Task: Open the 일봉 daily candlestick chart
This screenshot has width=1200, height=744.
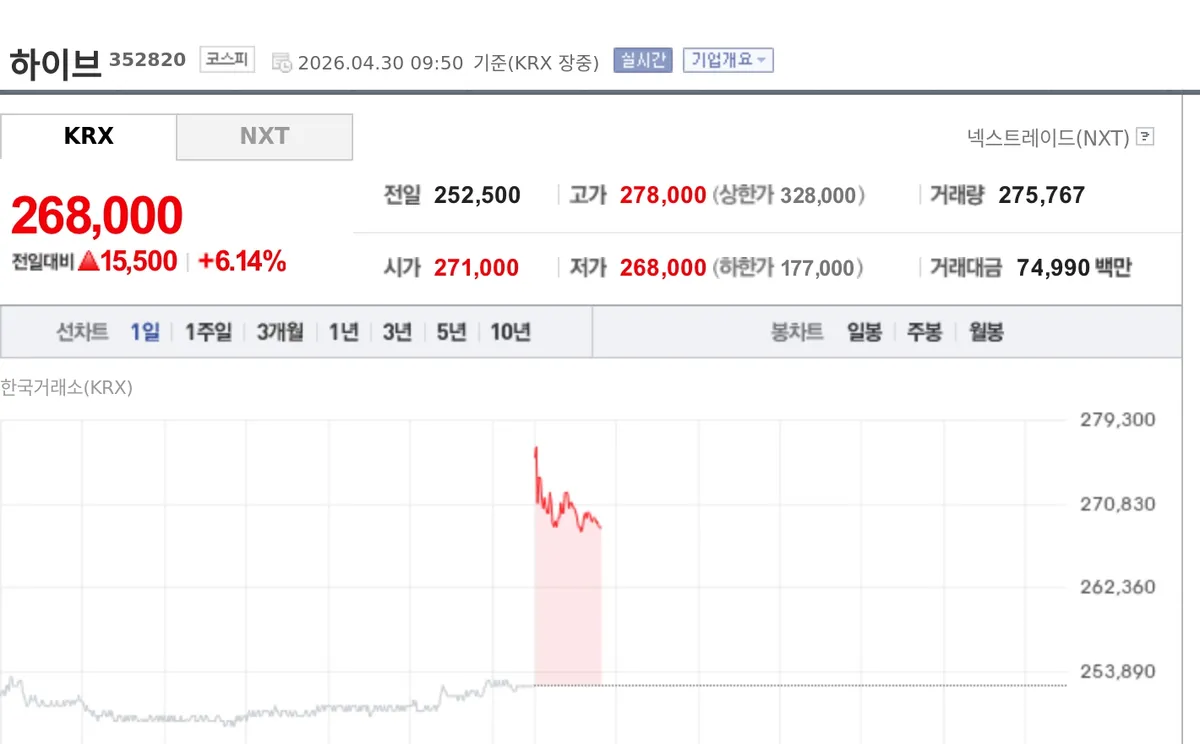Action: [864, 332]
